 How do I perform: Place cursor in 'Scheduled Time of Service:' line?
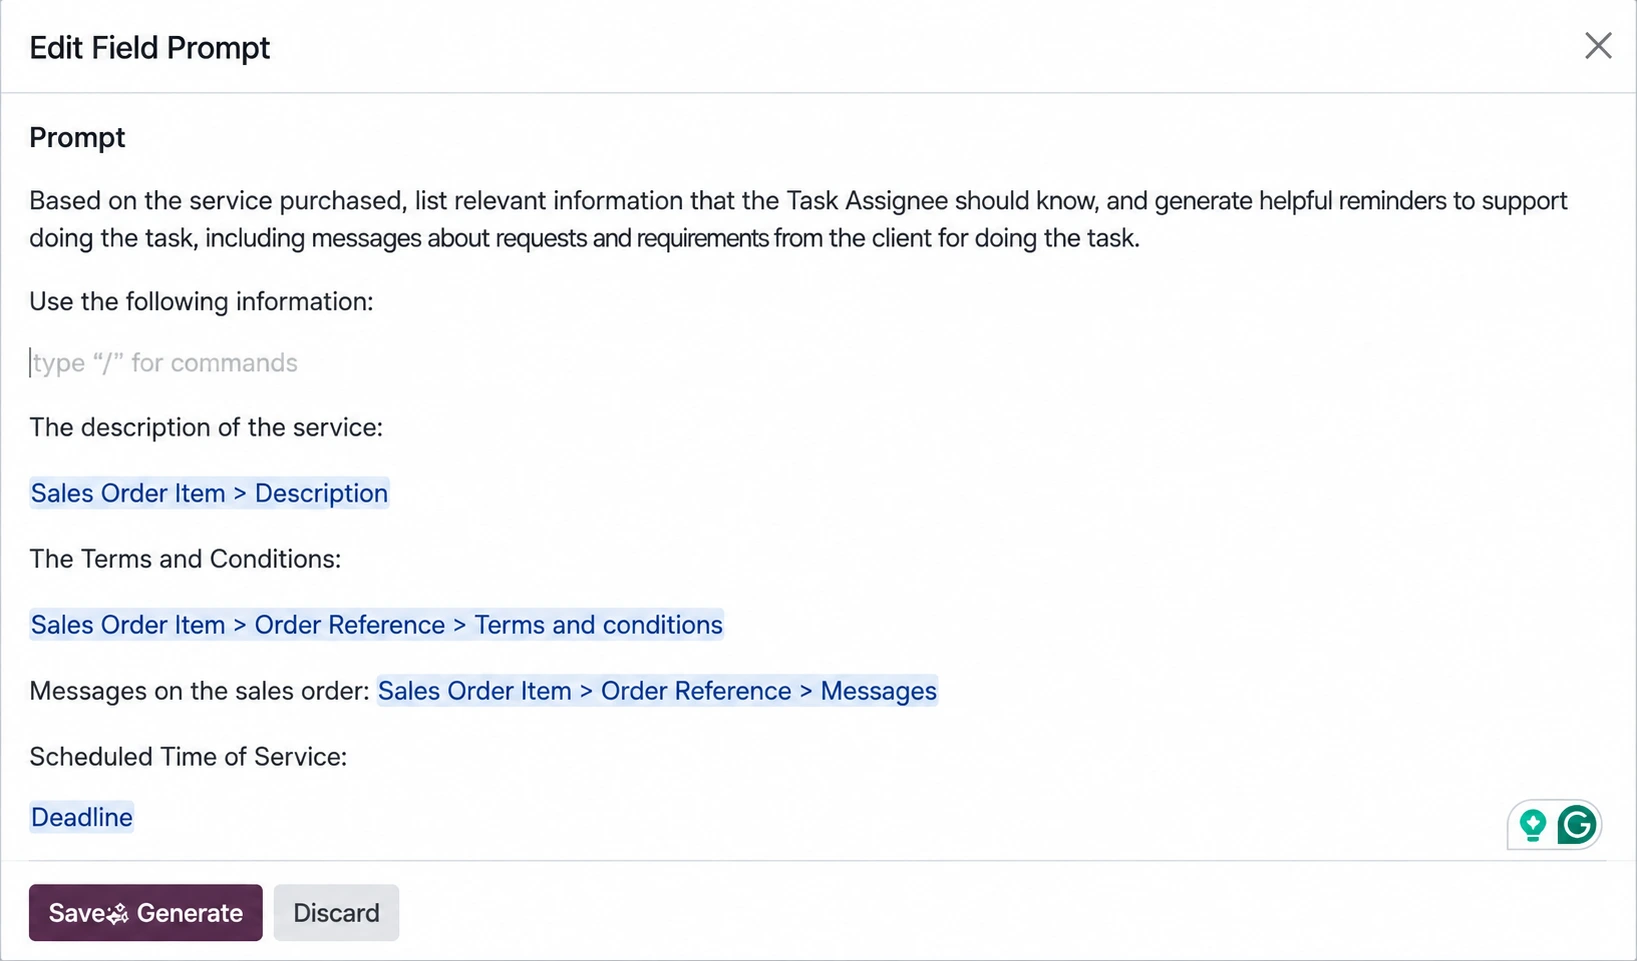188,757
